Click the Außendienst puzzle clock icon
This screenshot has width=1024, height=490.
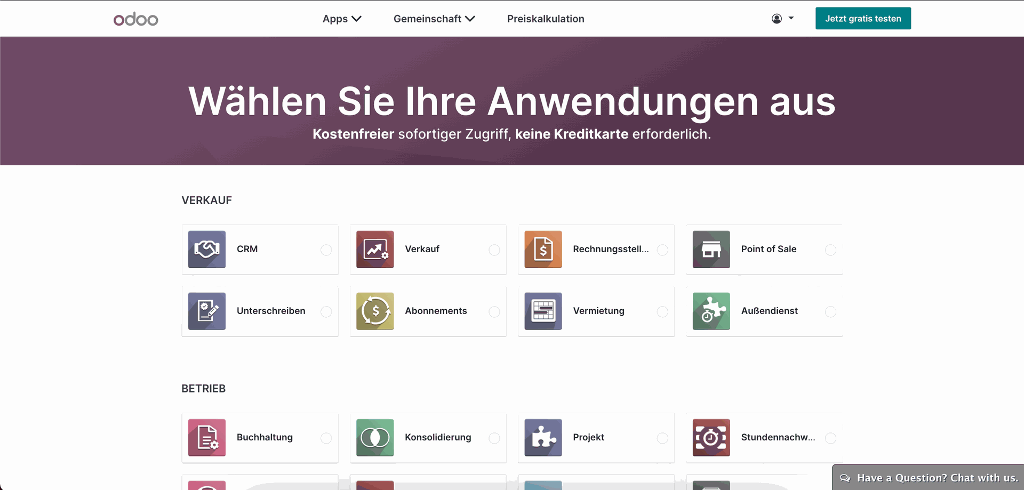711,311
